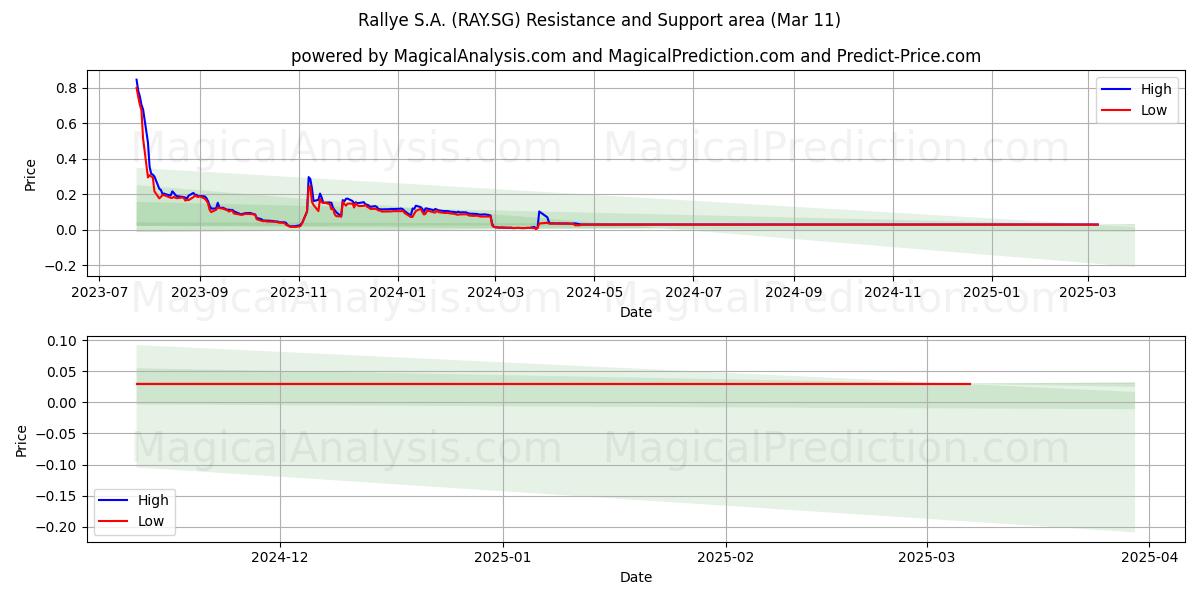
Task: Click the top chart 'Price' y-axis label
Action: (30, 174)
